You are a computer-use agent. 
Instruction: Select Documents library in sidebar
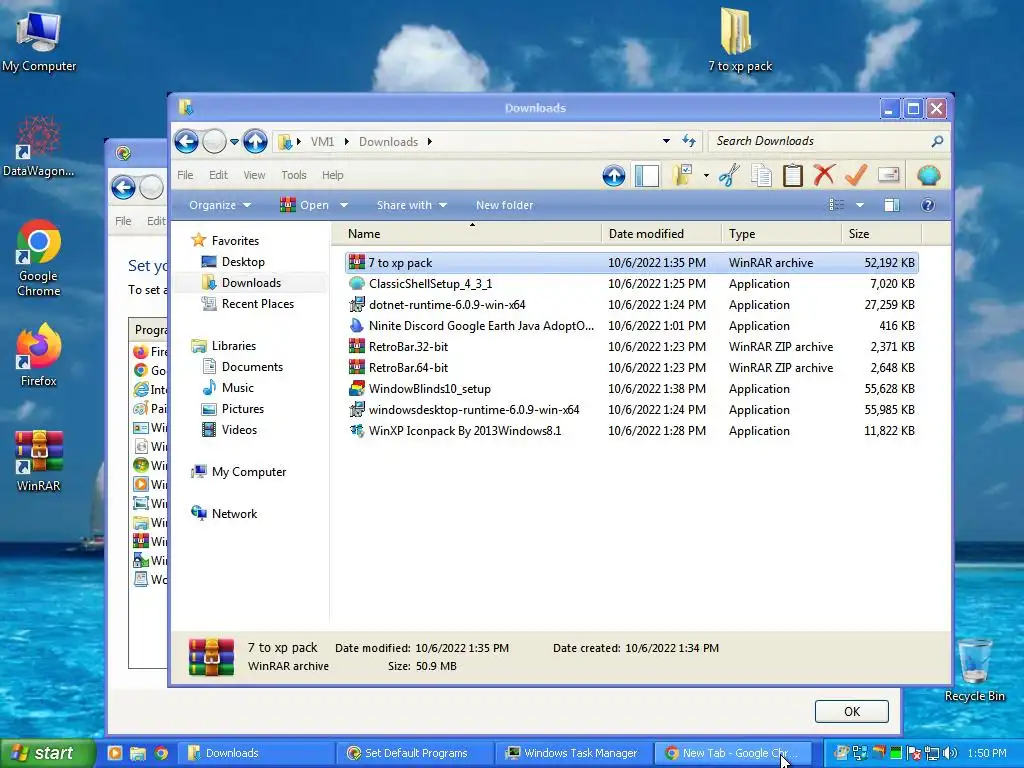point(252,367)
